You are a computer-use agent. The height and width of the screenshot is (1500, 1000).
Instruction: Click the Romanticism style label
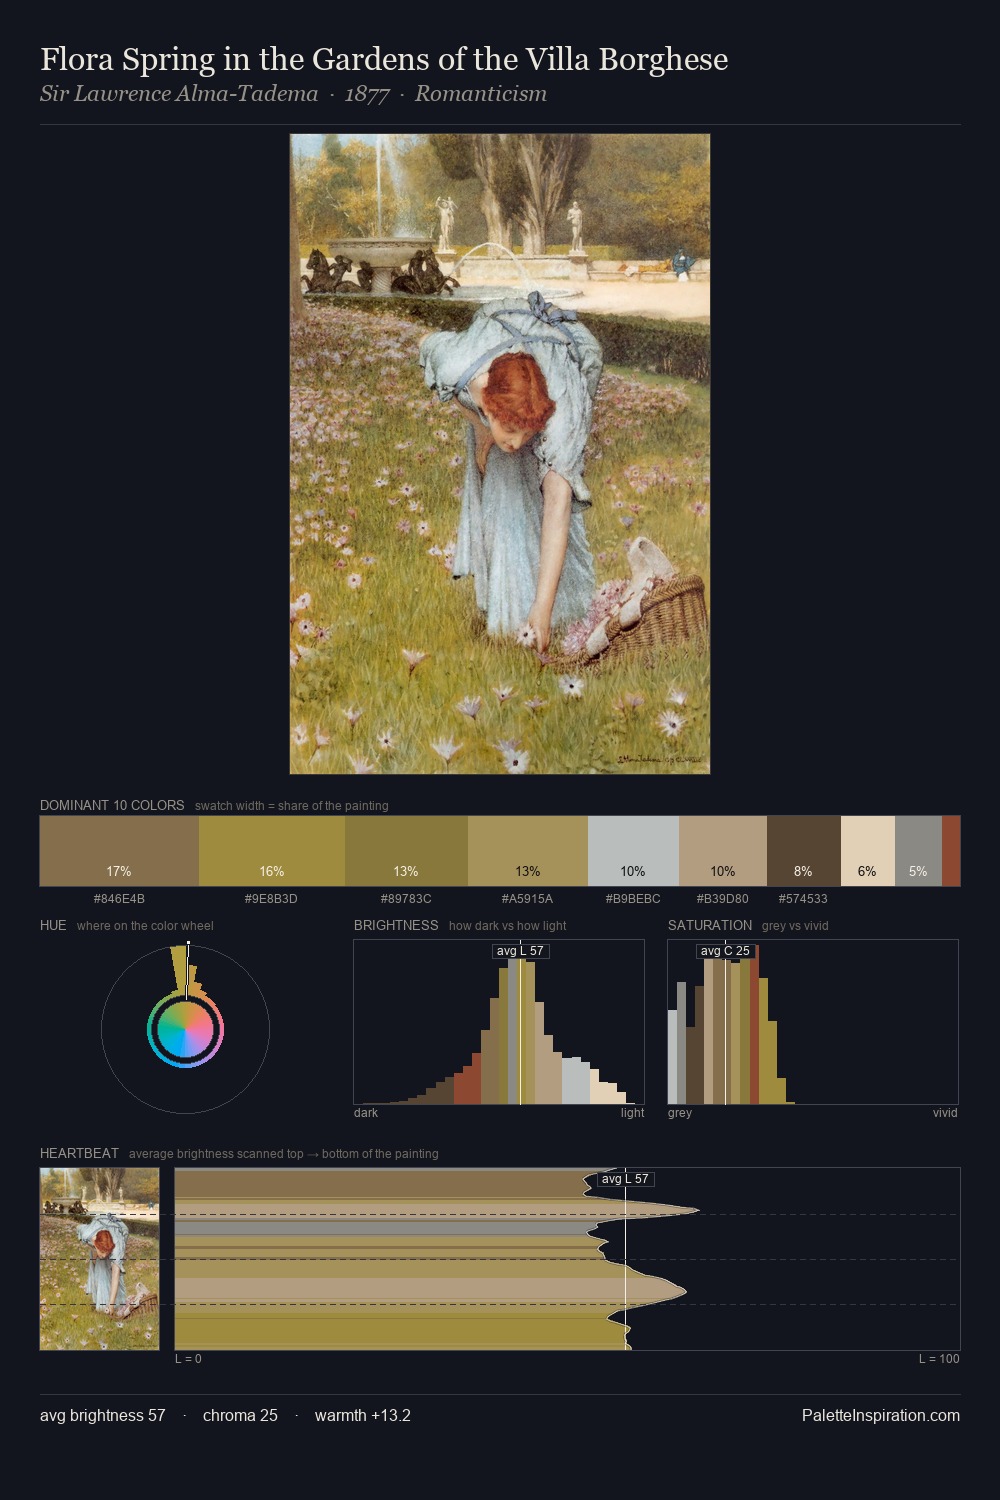coord(481,94)
